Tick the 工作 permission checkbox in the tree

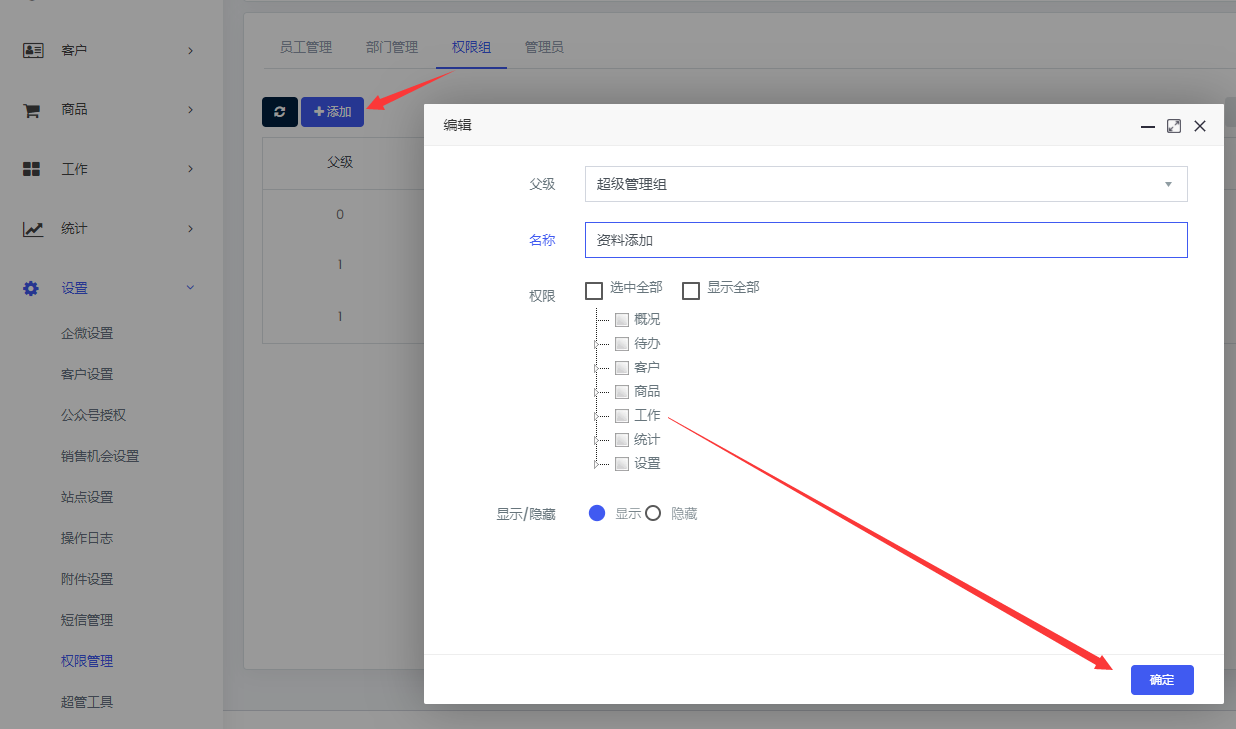coord(622,416)
